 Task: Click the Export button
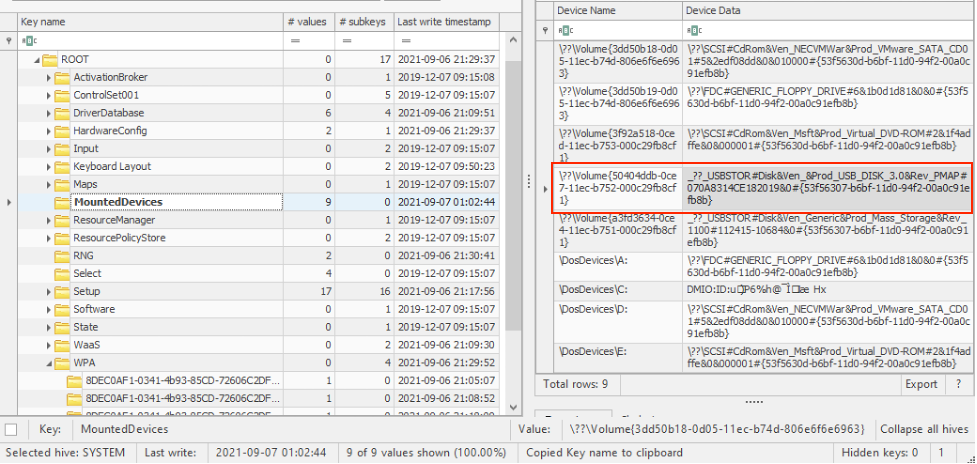tap(921, 384)
